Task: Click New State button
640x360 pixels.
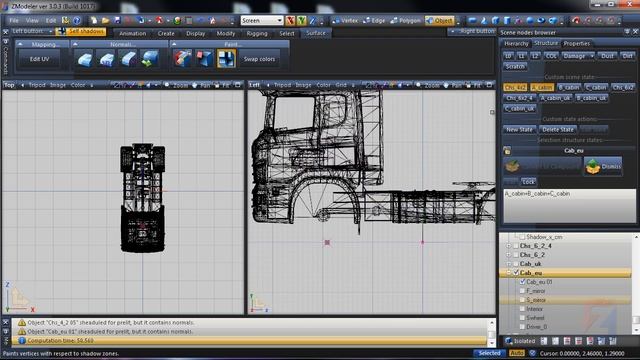Action: point(519,129)
